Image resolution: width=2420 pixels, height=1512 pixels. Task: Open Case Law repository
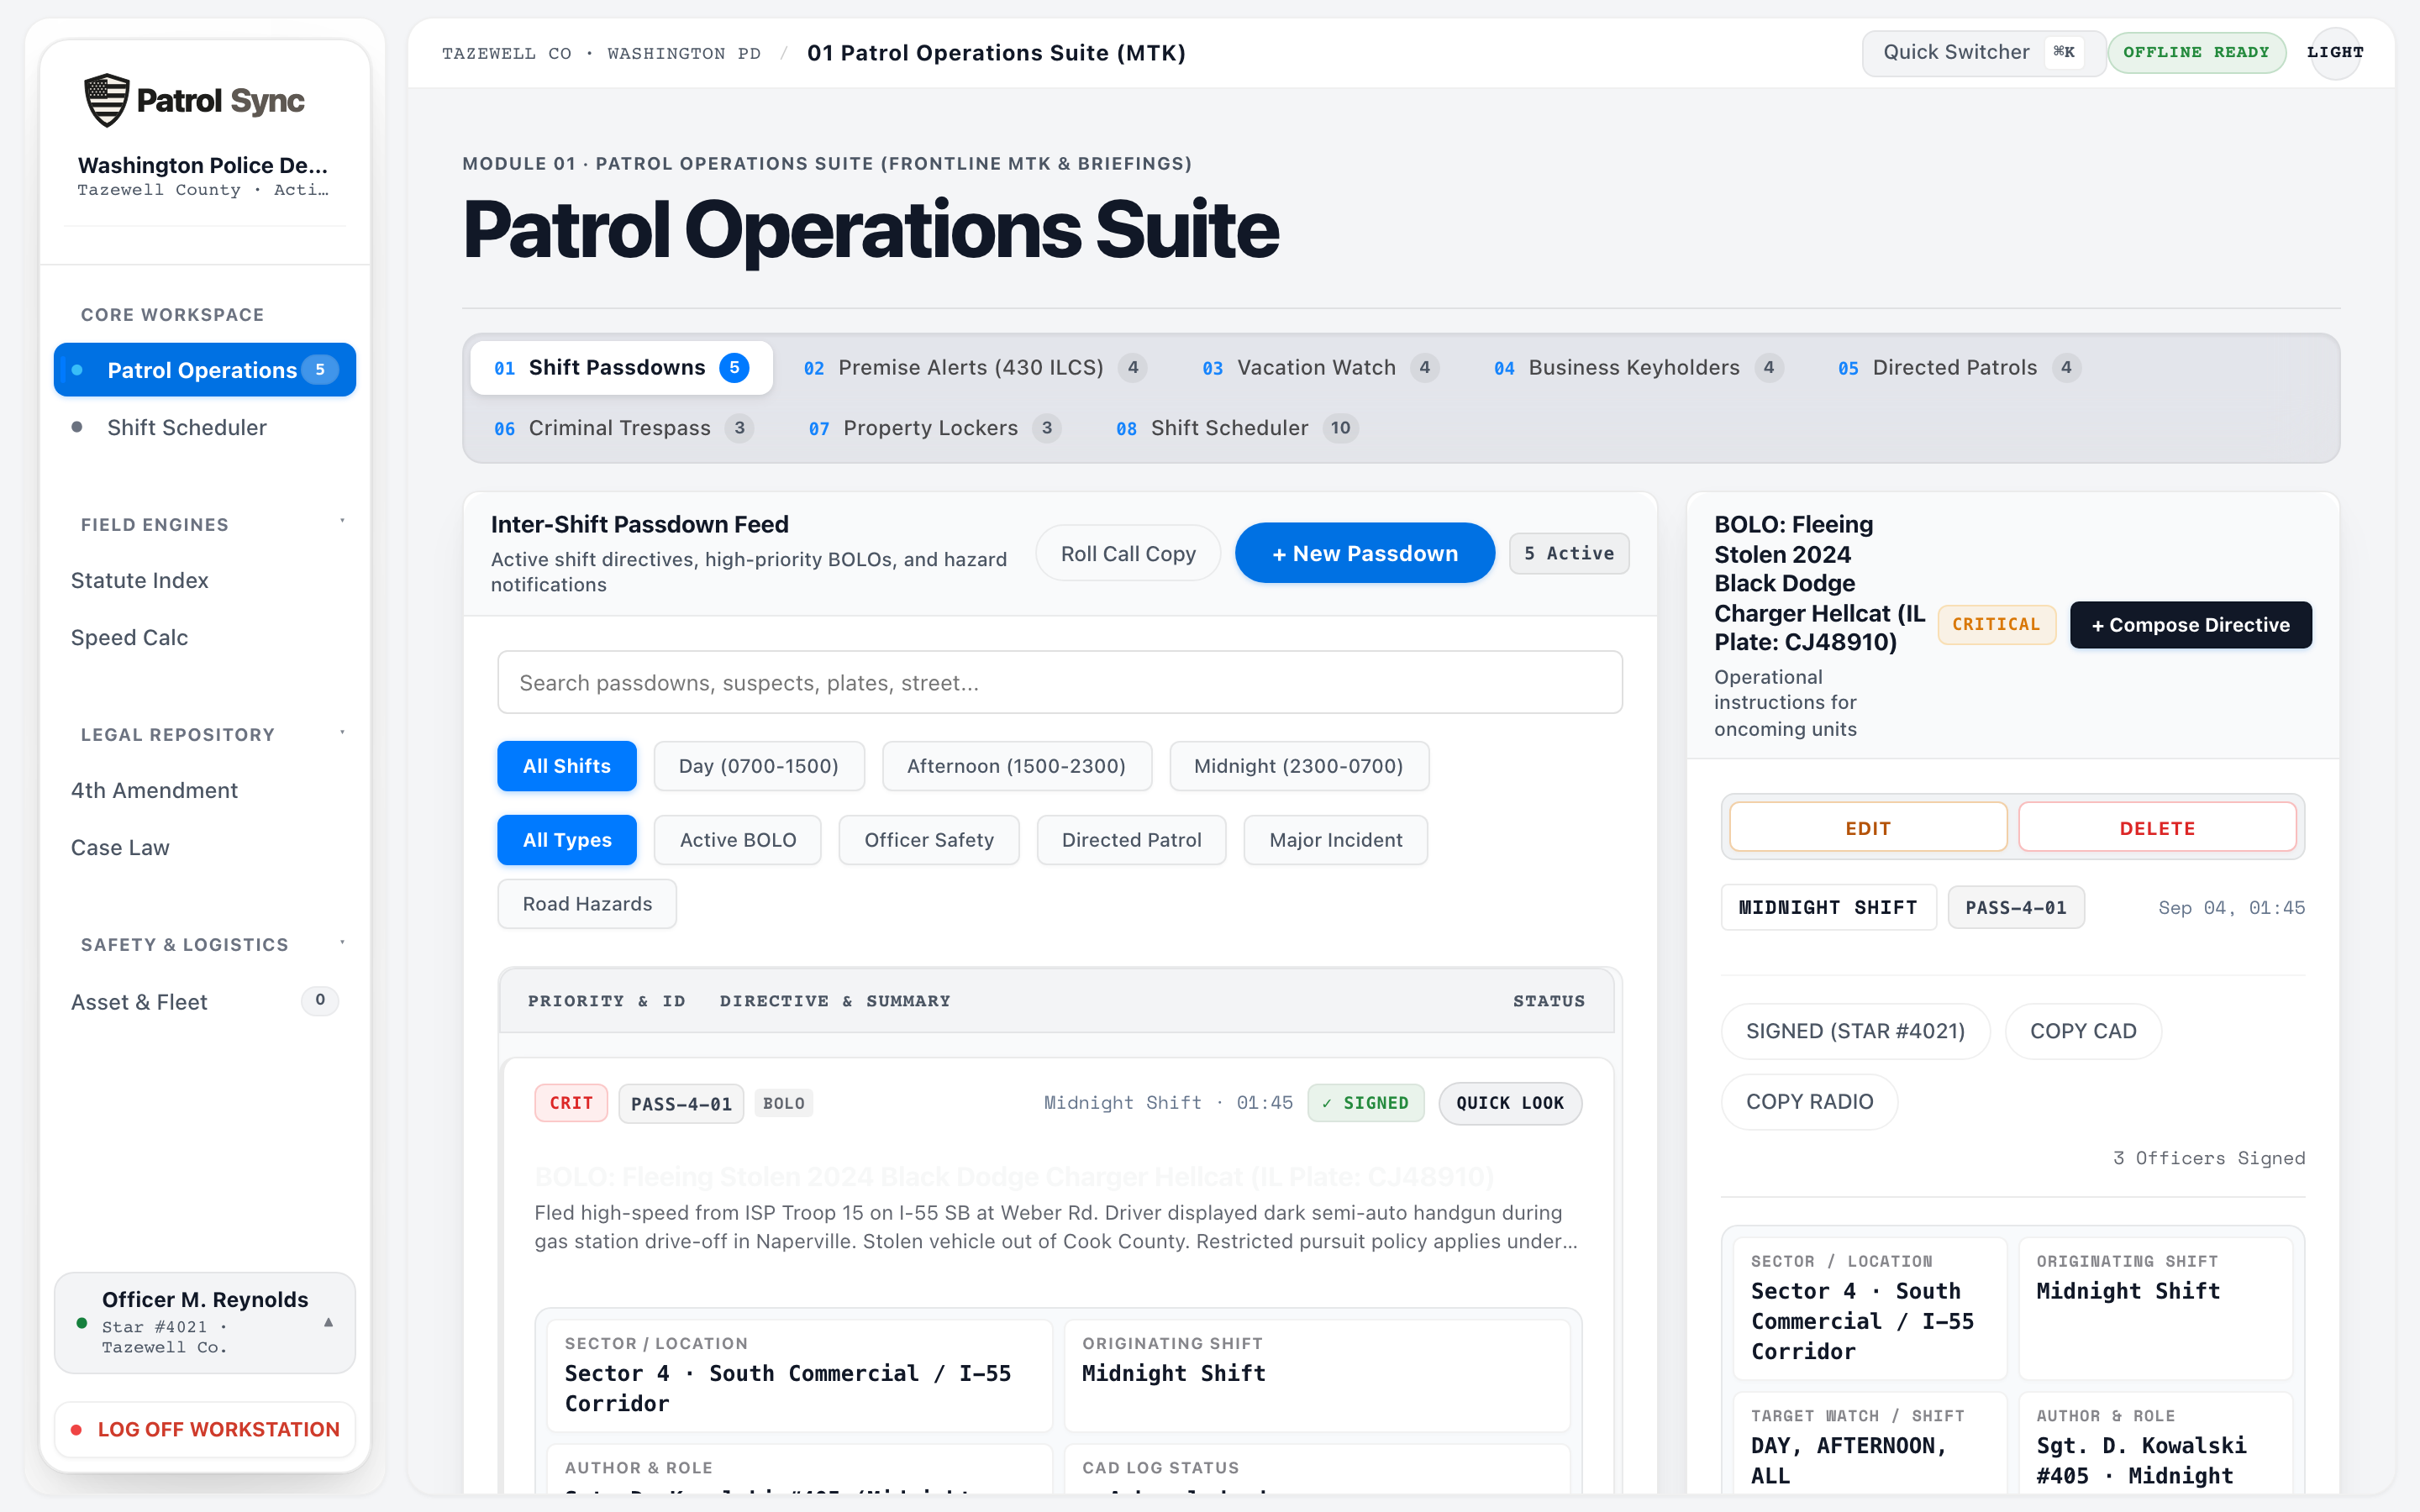click(120, 847)
